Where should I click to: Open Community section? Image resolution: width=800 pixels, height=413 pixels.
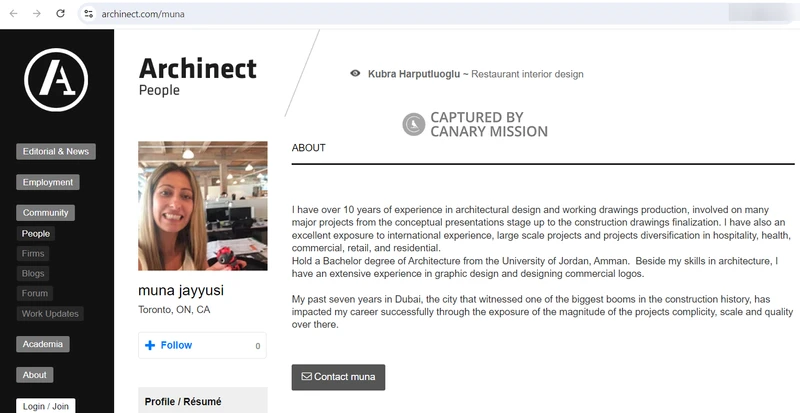(x=45, y=213)
